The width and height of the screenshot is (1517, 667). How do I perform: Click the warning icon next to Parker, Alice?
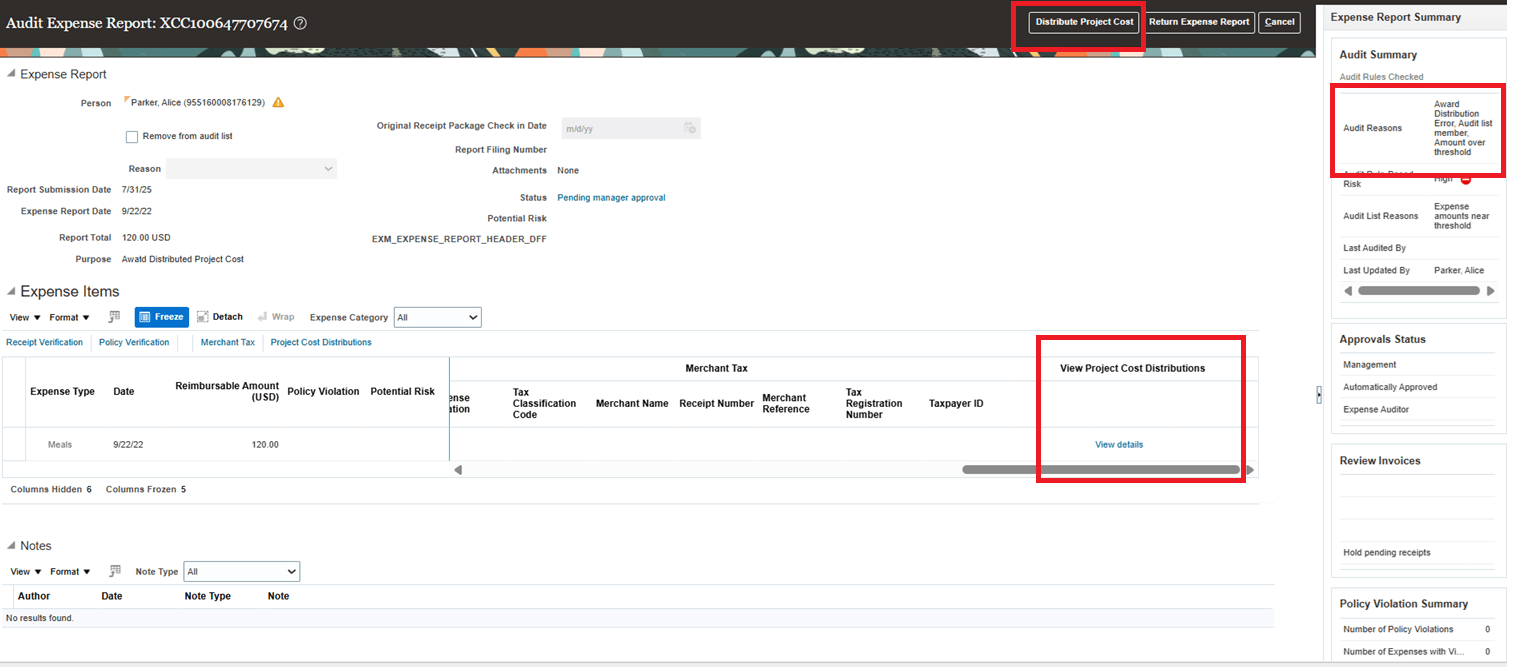(x=278, y=101)
